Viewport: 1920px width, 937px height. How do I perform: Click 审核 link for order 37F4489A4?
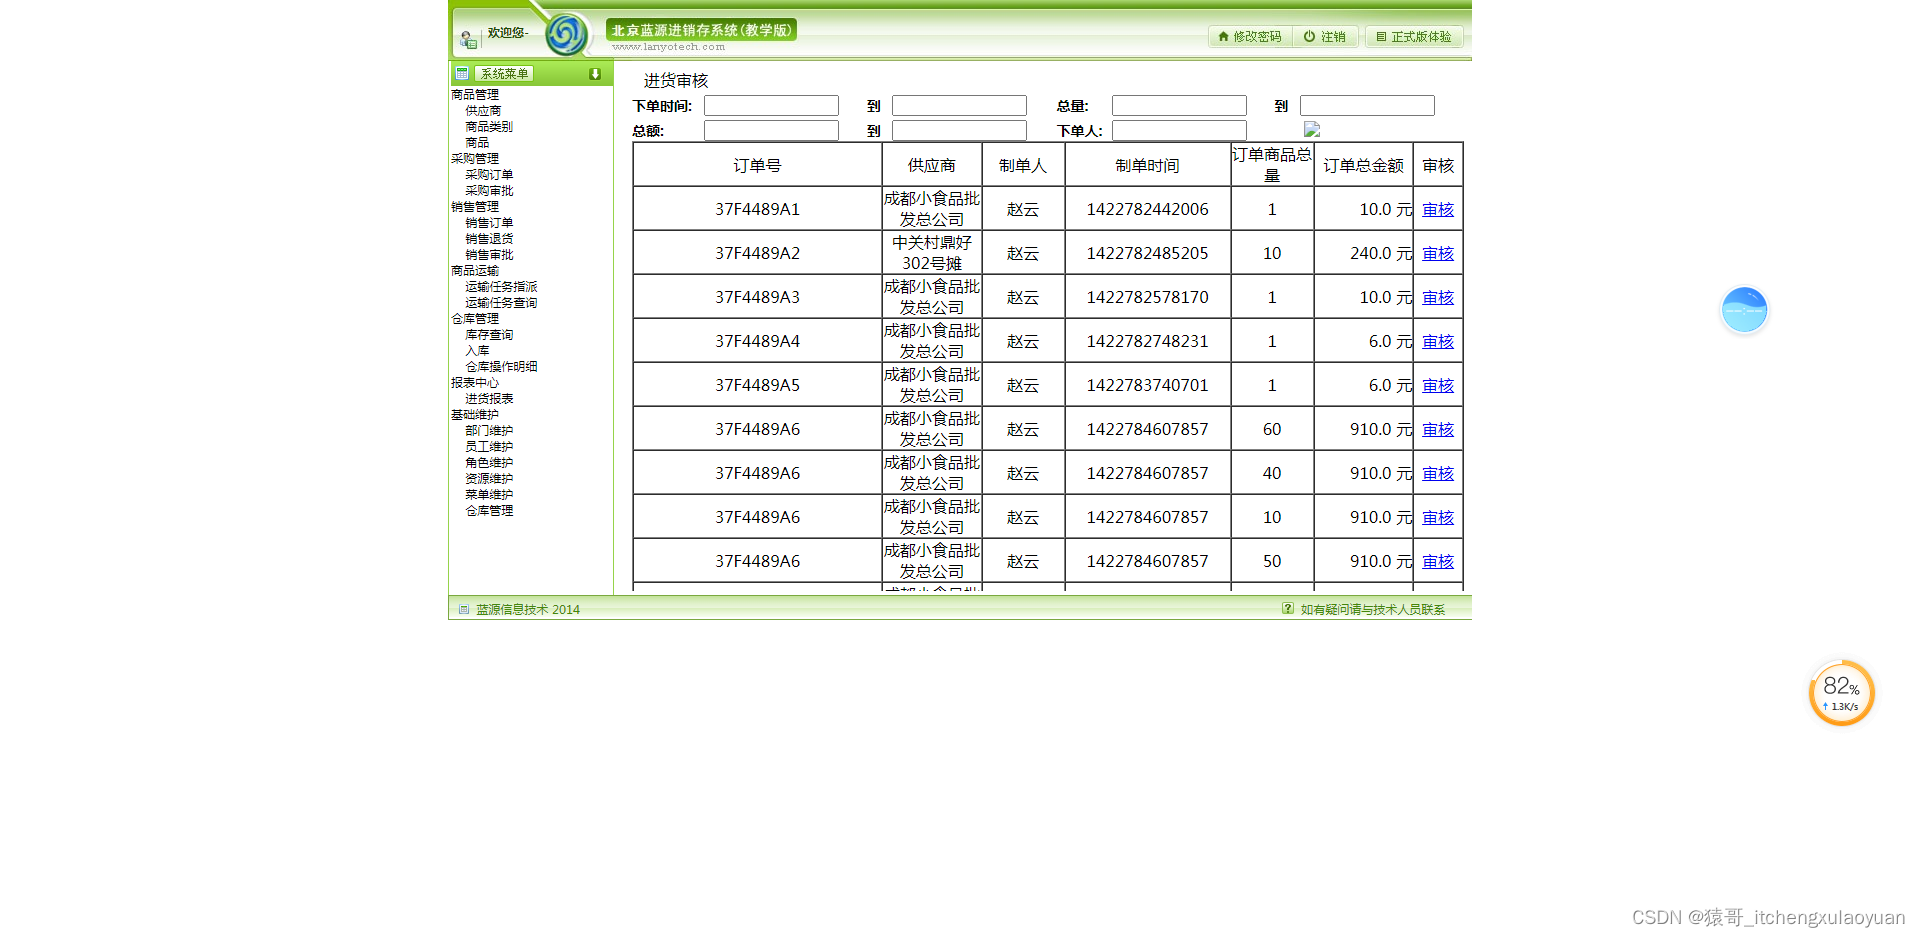tap(1438, 341)
